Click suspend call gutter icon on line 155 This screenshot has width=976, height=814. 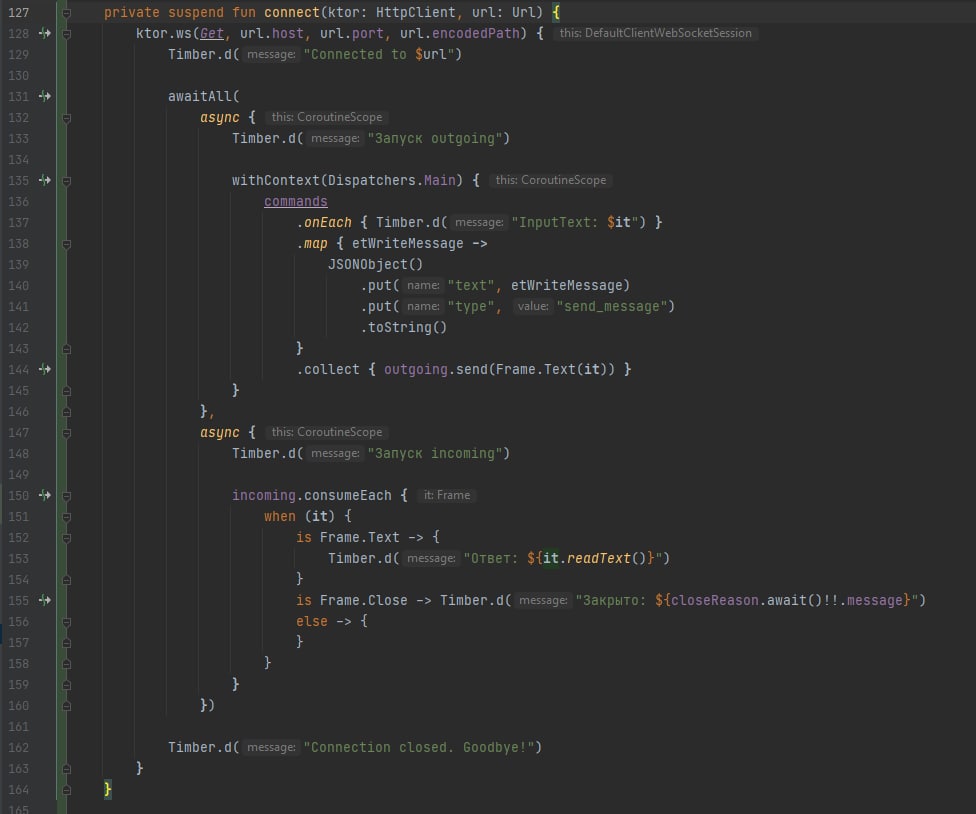tap(45, 600)
